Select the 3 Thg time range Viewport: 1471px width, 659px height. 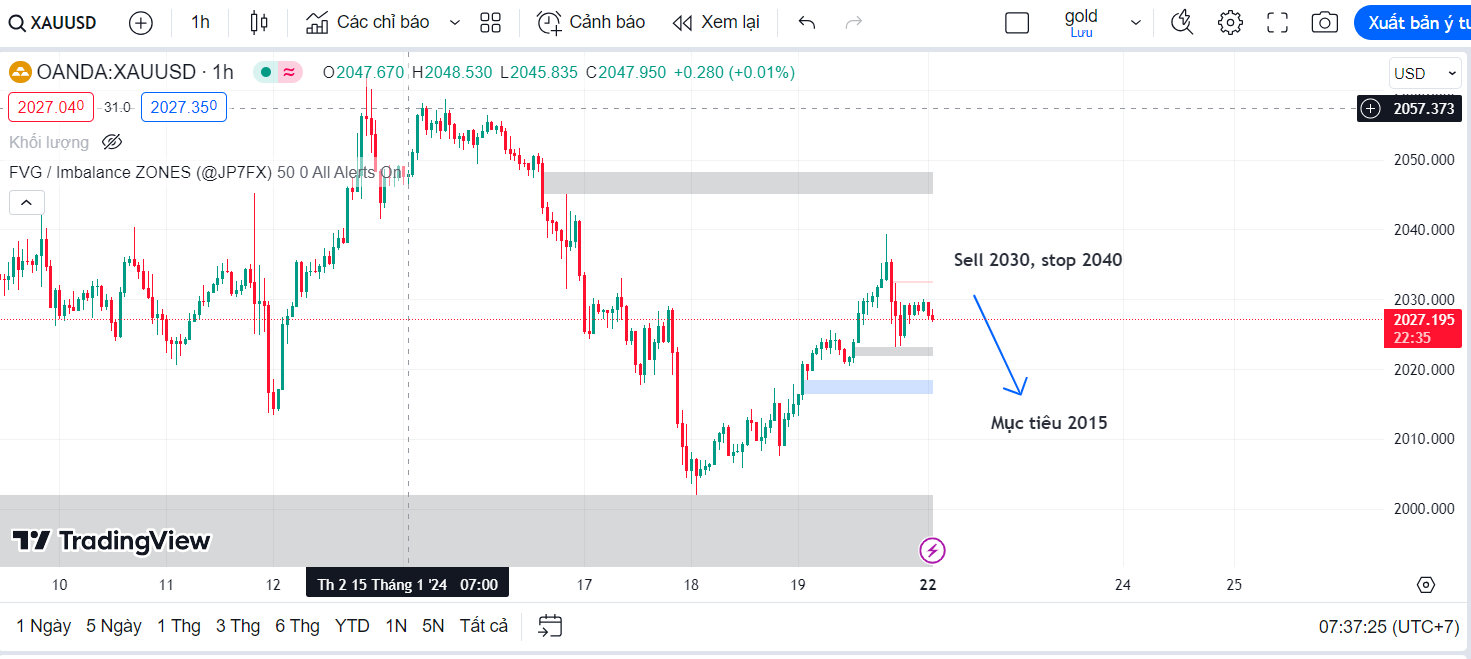pos(238,626)
